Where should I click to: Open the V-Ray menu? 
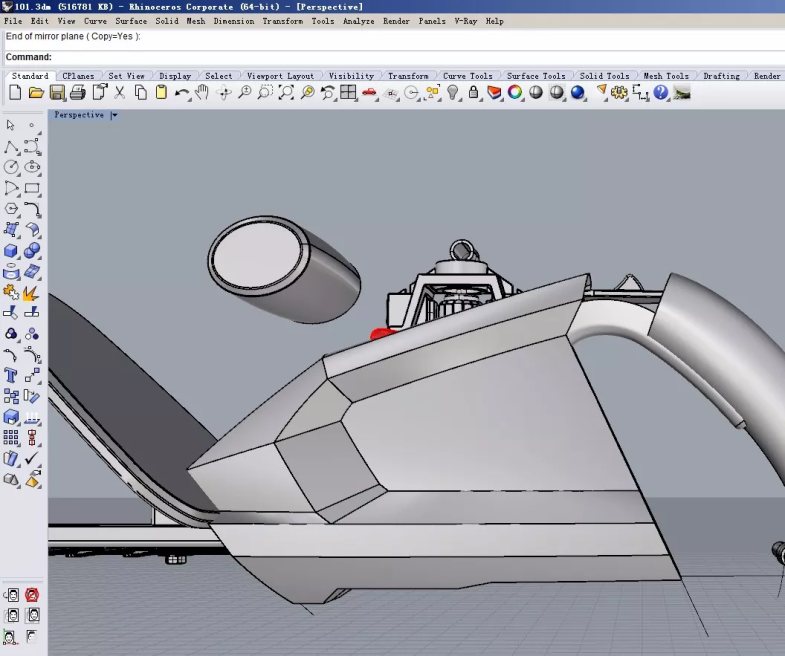tap(465, 21)
